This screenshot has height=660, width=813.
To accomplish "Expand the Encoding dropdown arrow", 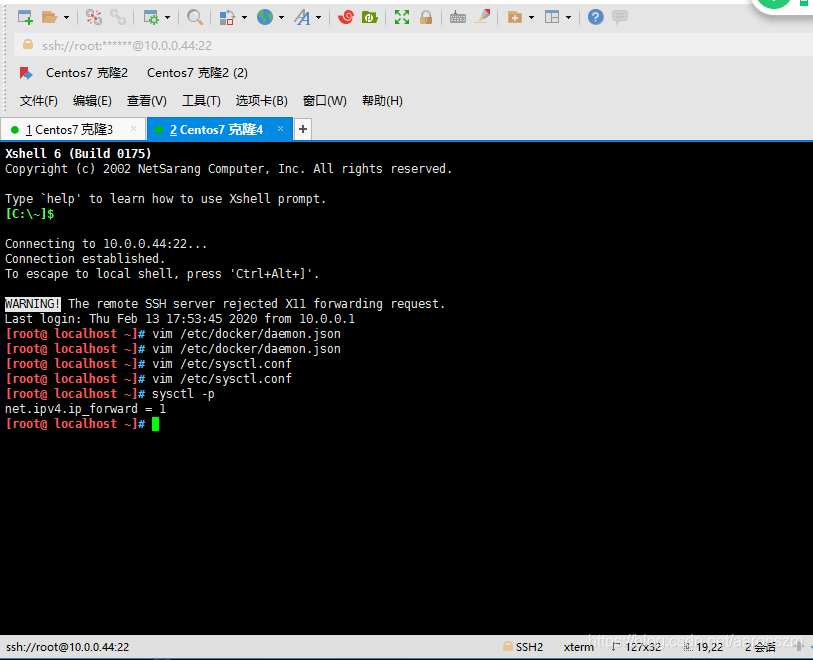I will coord(282,18).
